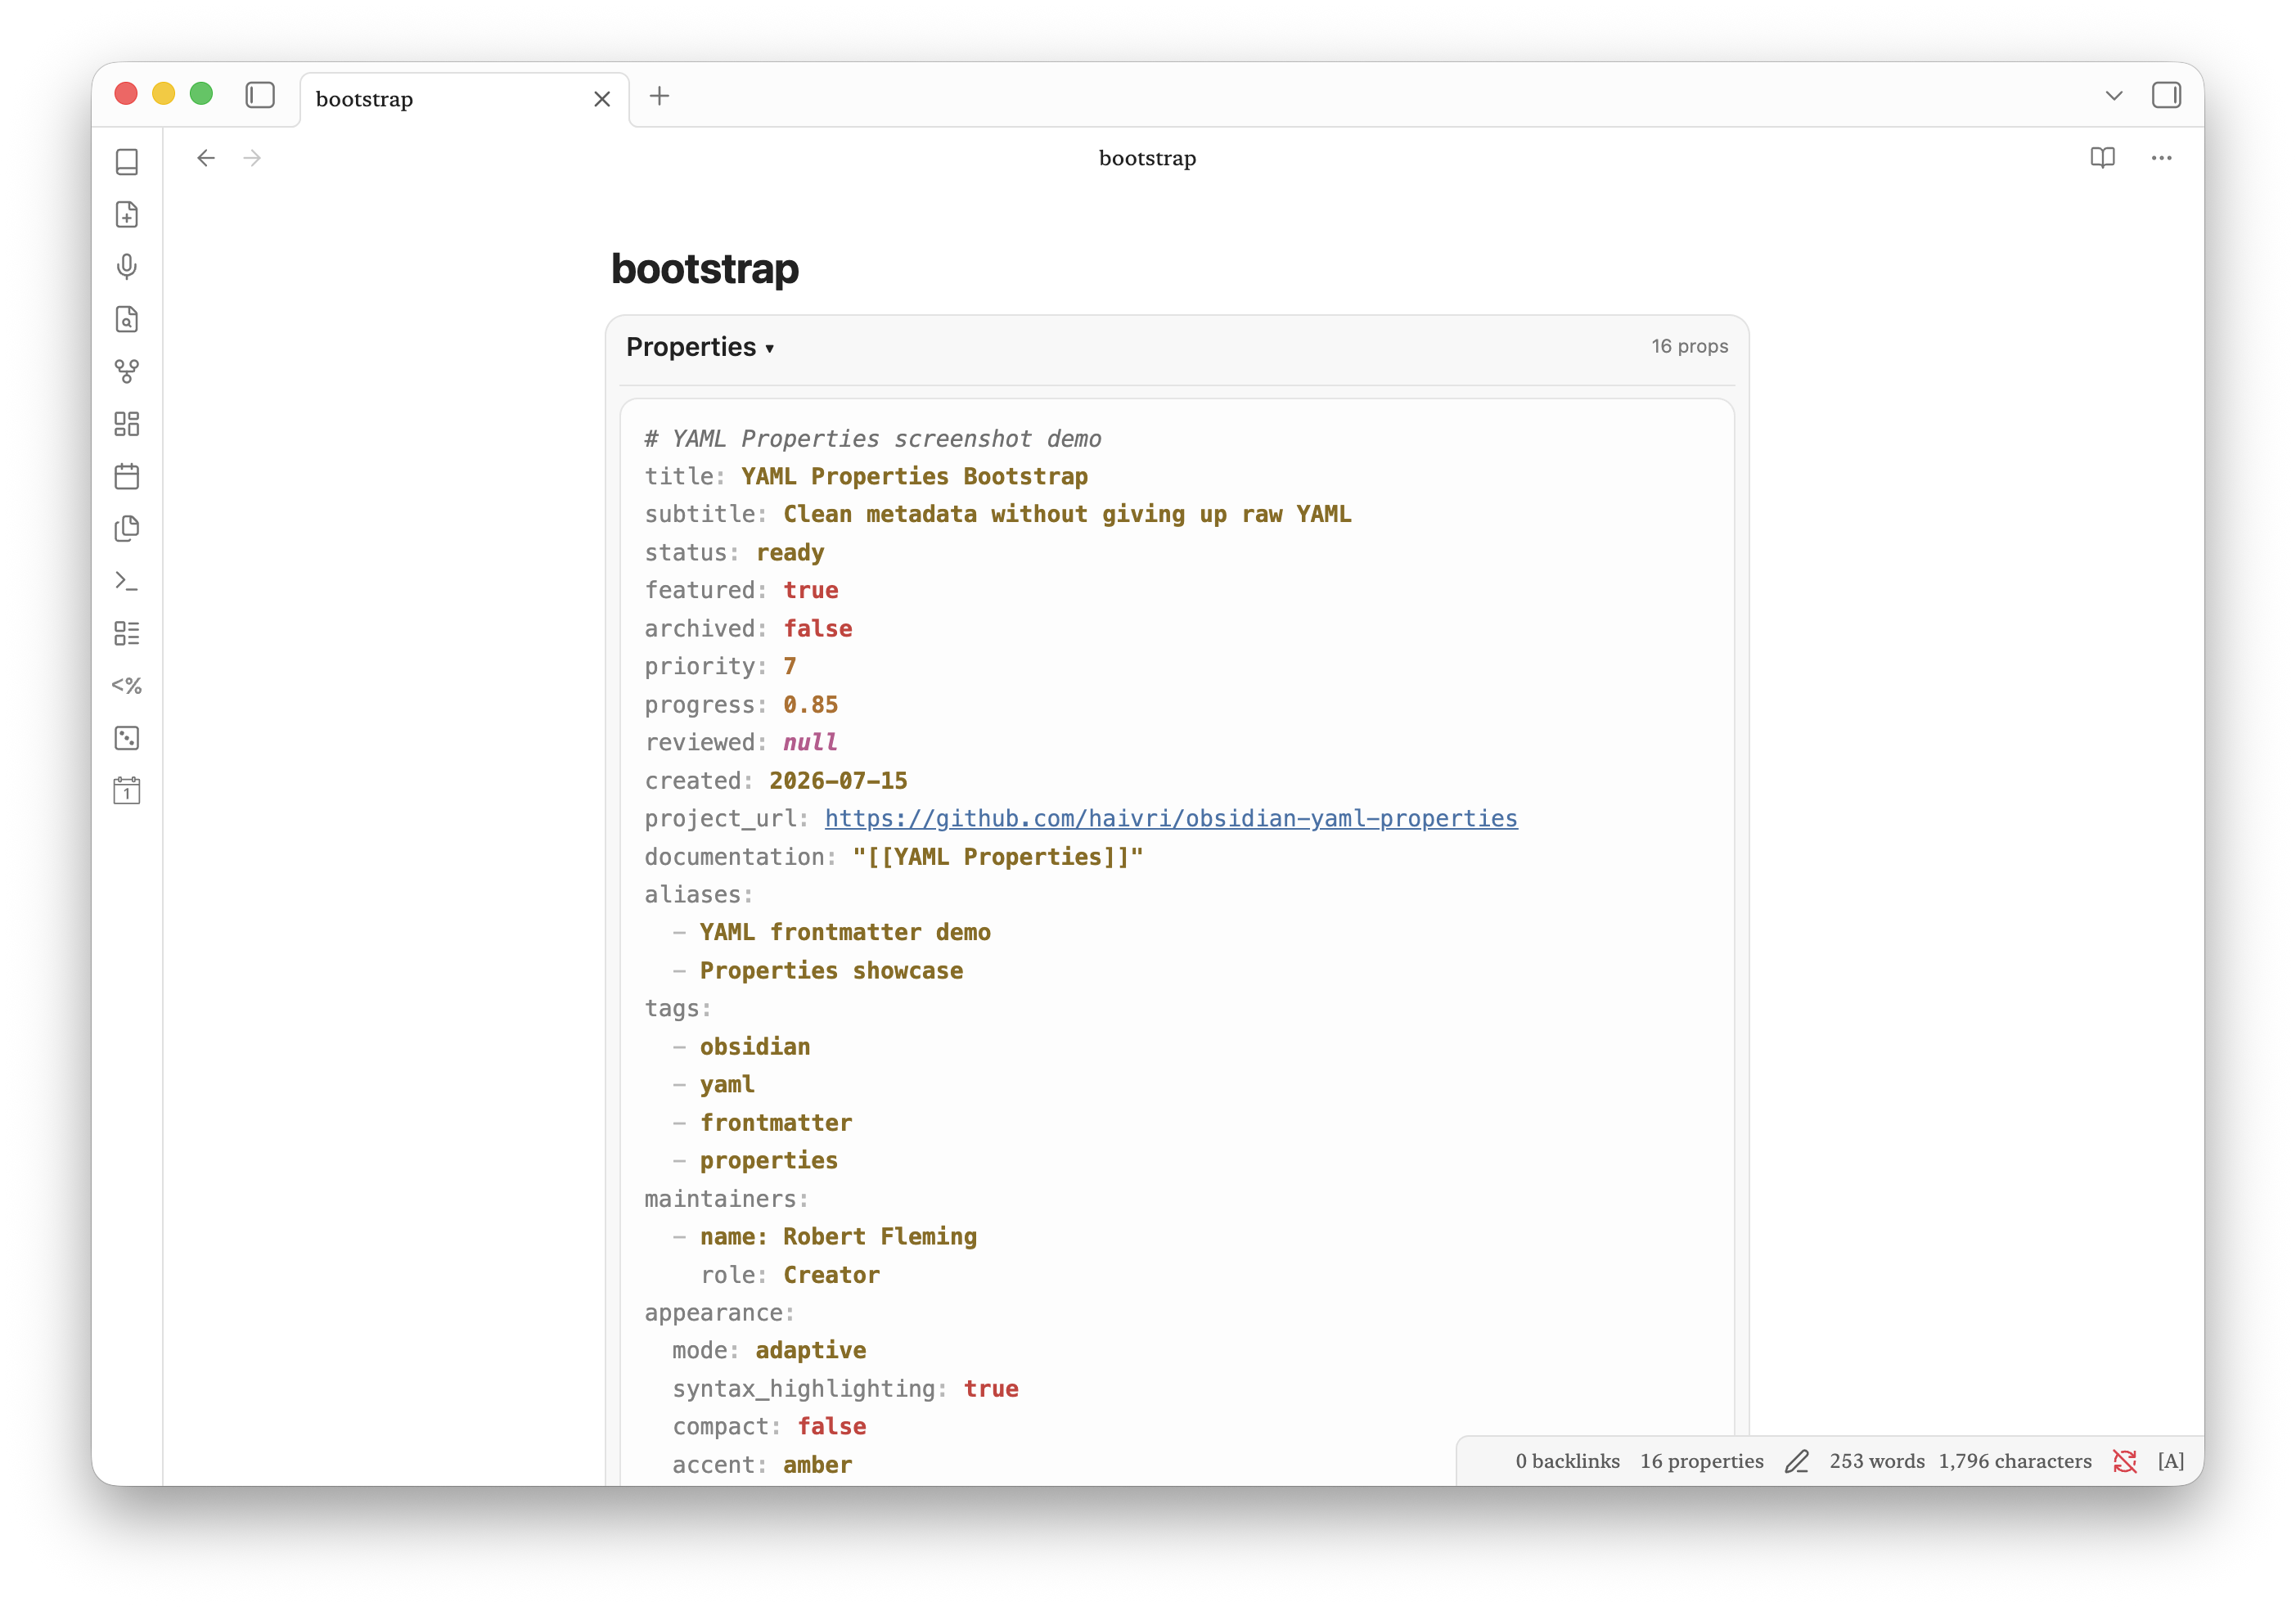Open the github.com project_url link
The height and width of the screenshot is (1607, 2296).
1171,818
